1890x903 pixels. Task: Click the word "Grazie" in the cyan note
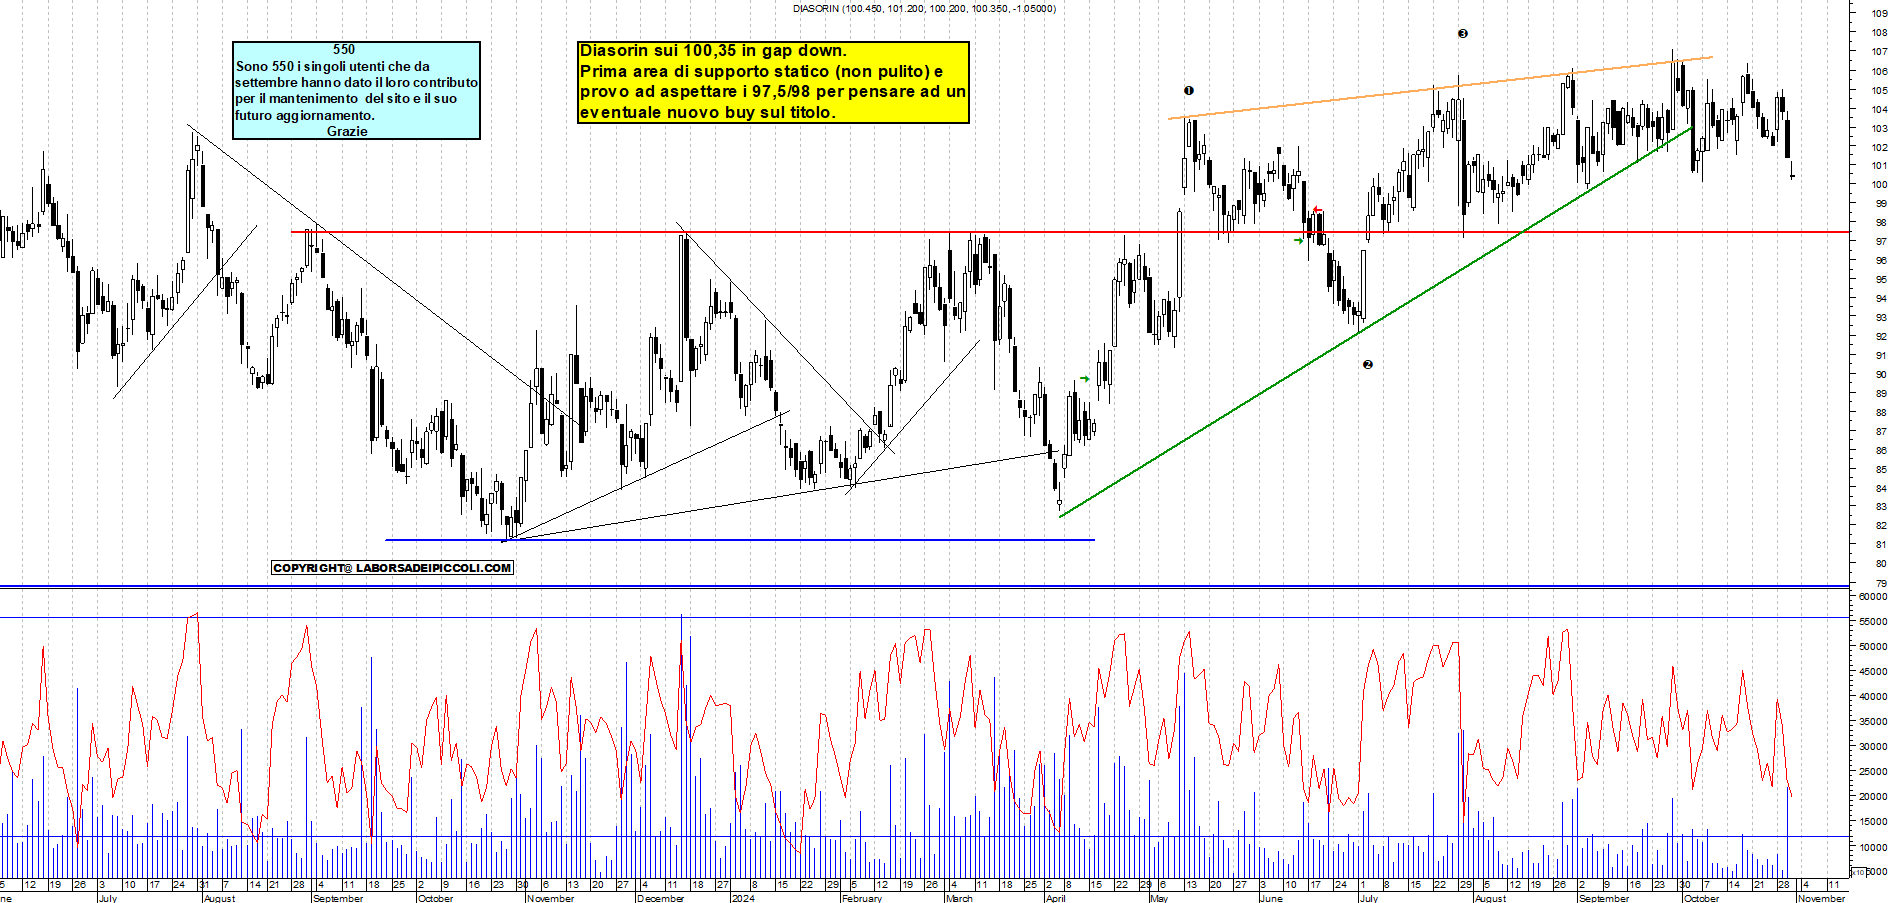click(x=347, y=131)
